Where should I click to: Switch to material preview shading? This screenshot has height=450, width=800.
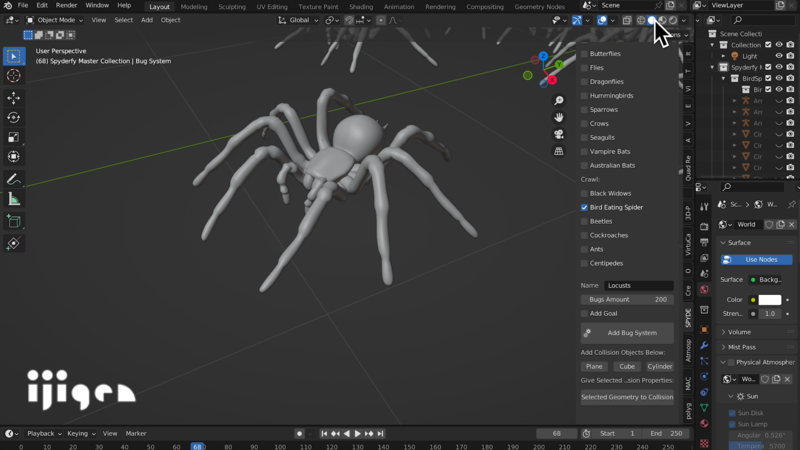(x=663, y=20)
